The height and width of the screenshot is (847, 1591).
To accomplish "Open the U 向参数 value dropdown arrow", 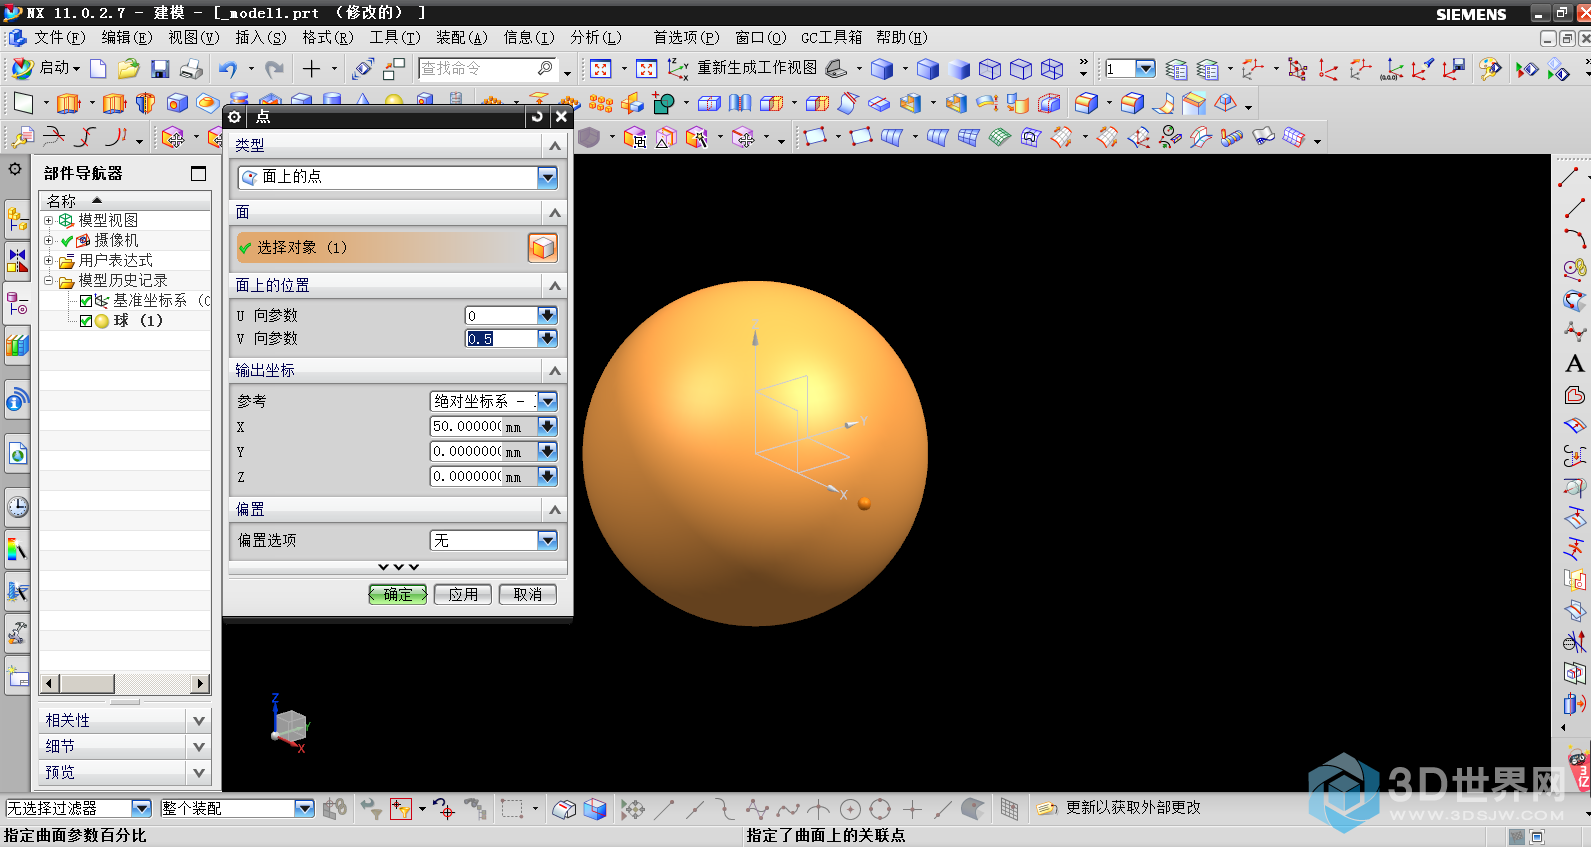I will 547,315.
